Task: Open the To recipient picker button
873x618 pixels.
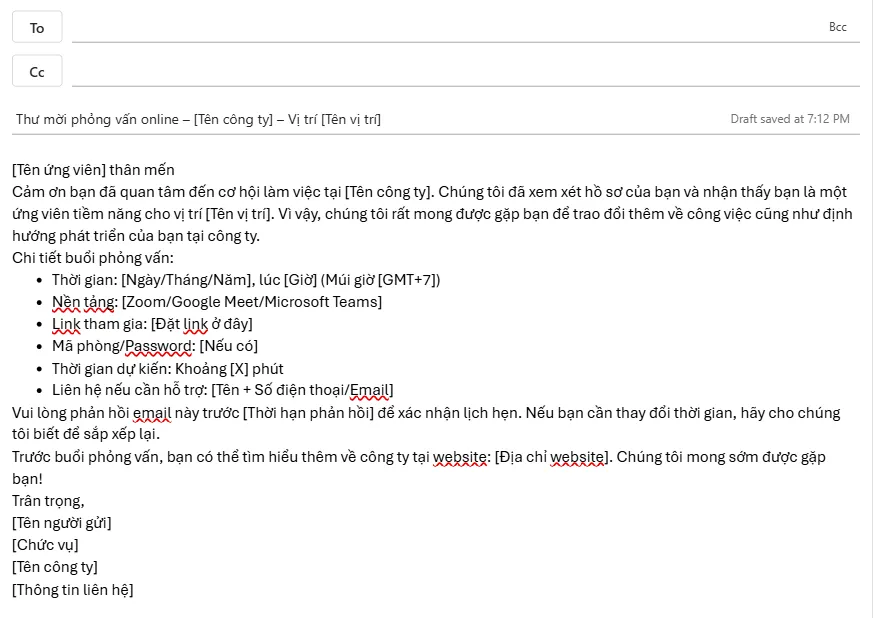Action: (37, 27)
